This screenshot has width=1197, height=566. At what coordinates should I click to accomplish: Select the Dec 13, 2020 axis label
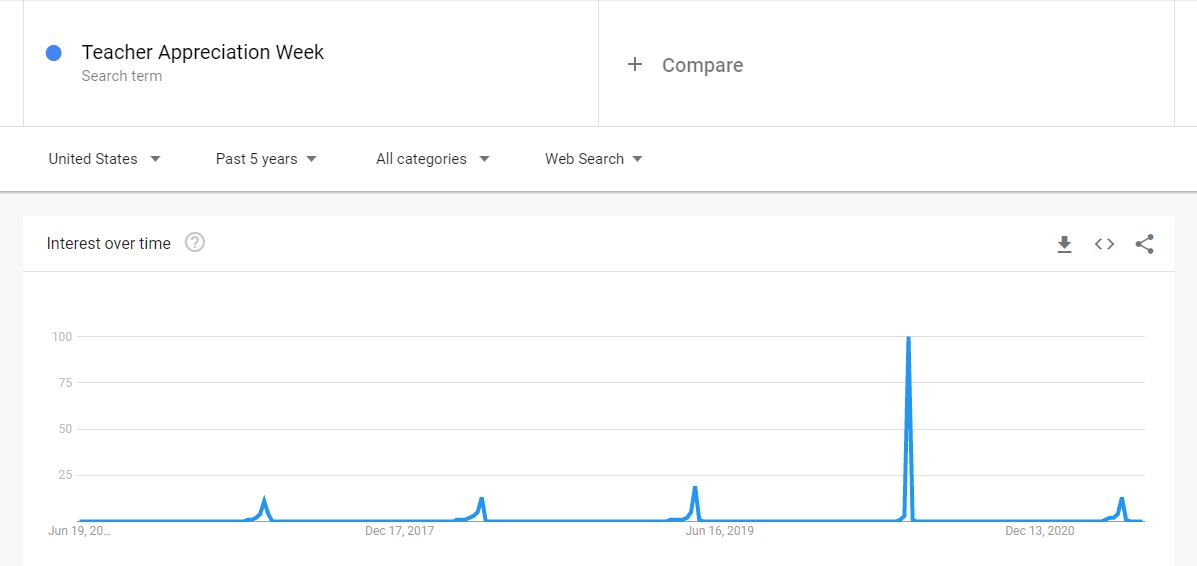1040,531
